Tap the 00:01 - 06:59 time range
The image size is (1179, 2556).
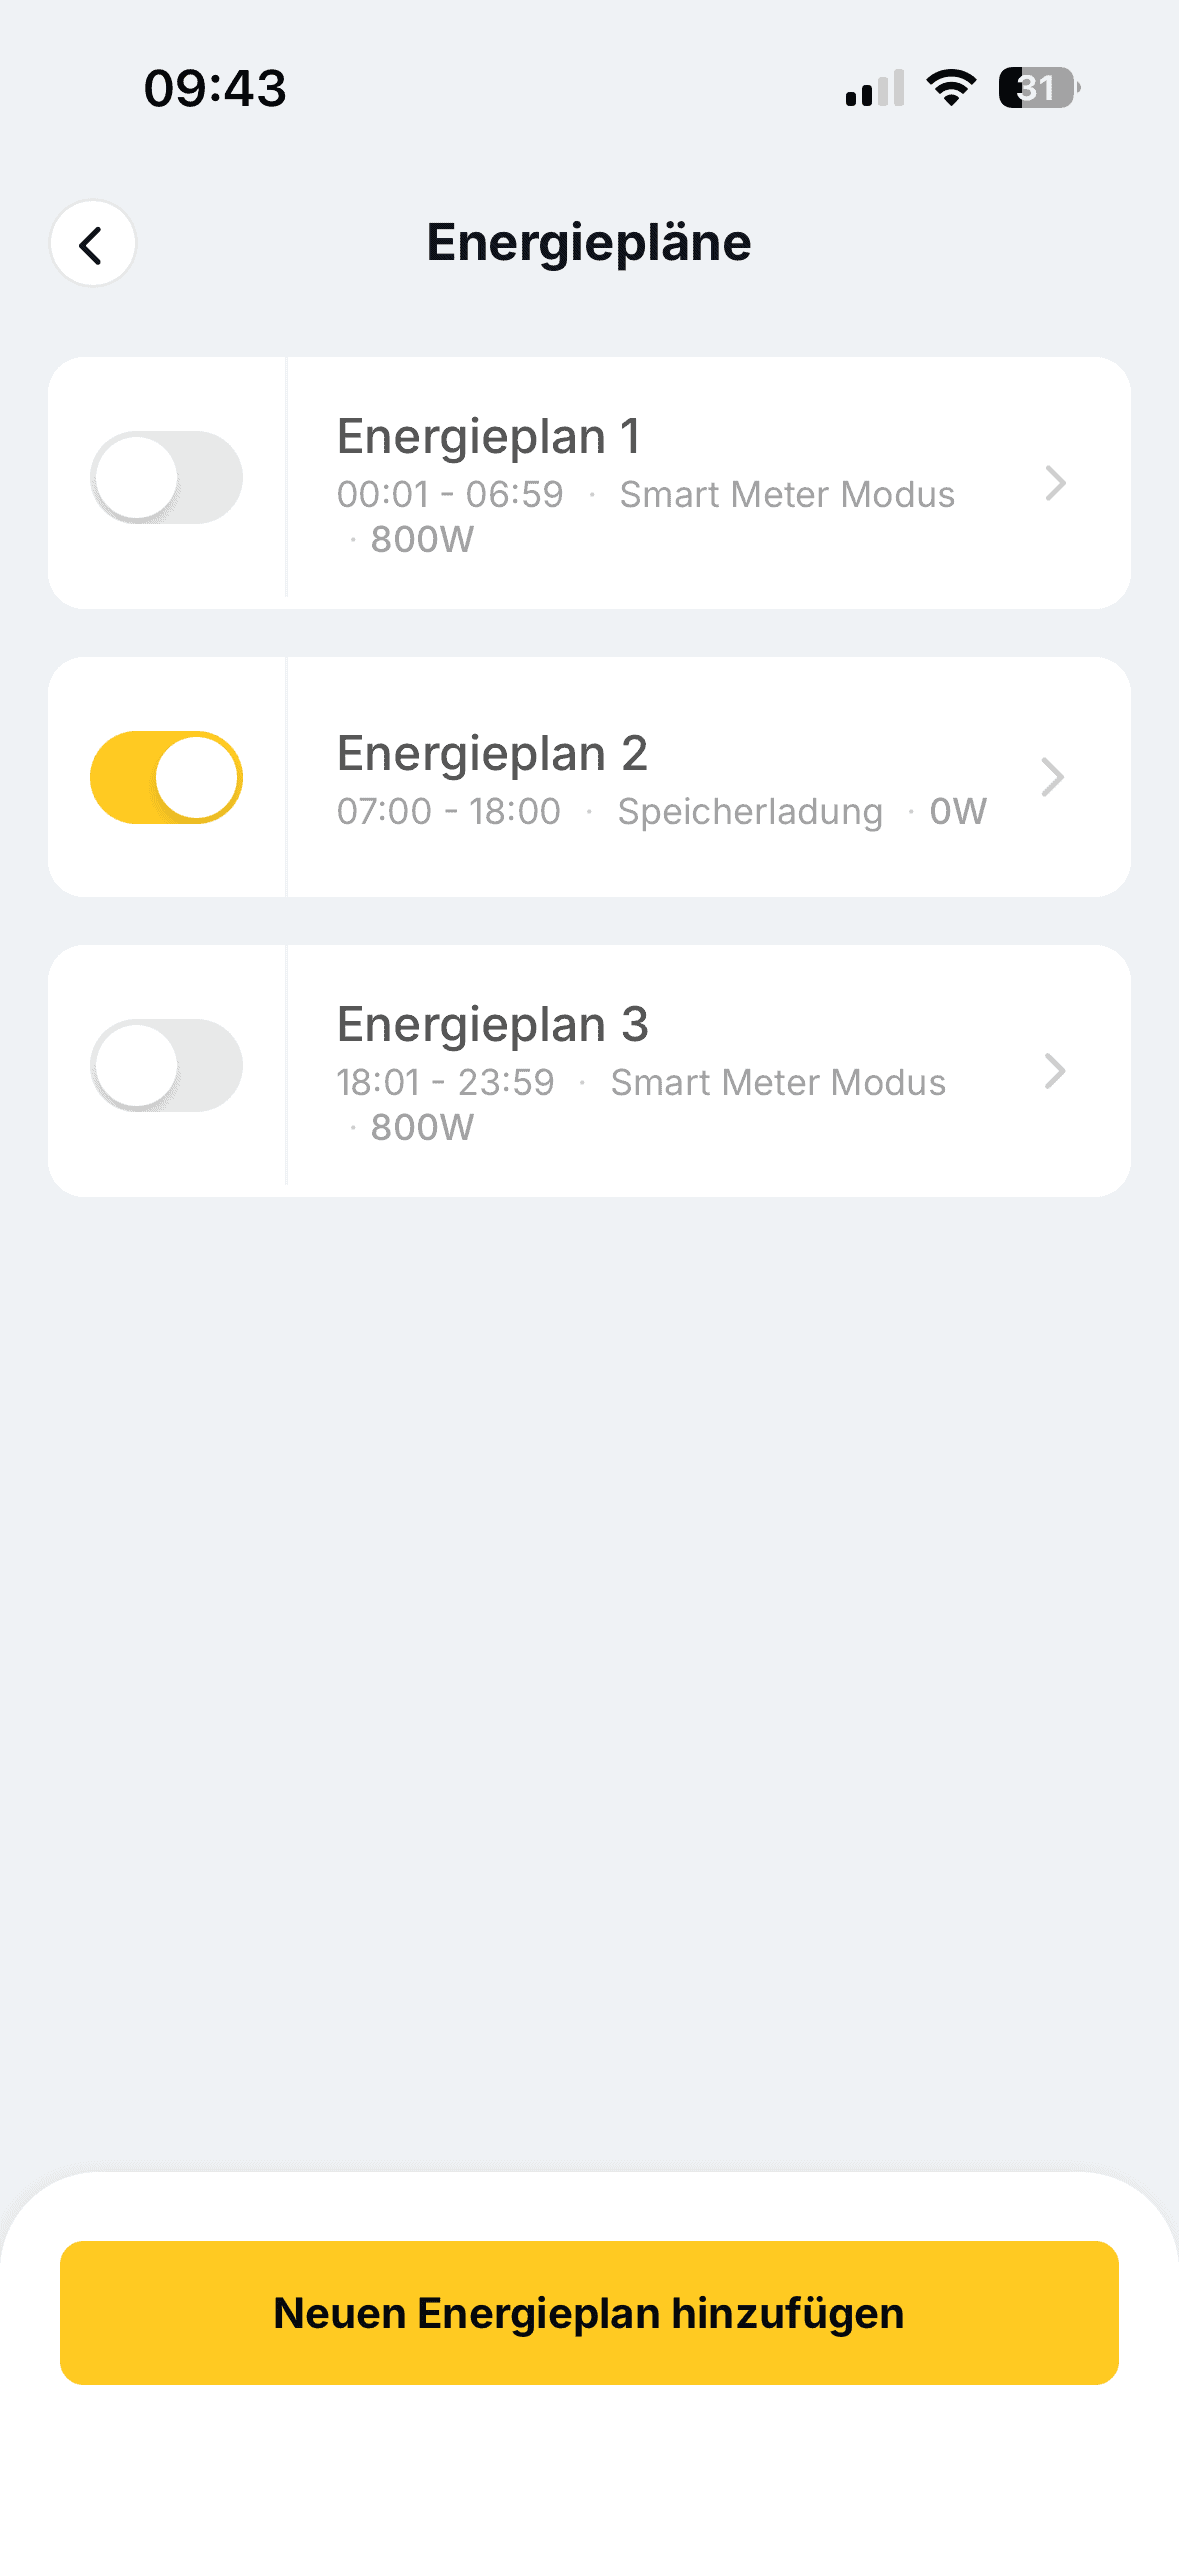(x=450, y=494)
